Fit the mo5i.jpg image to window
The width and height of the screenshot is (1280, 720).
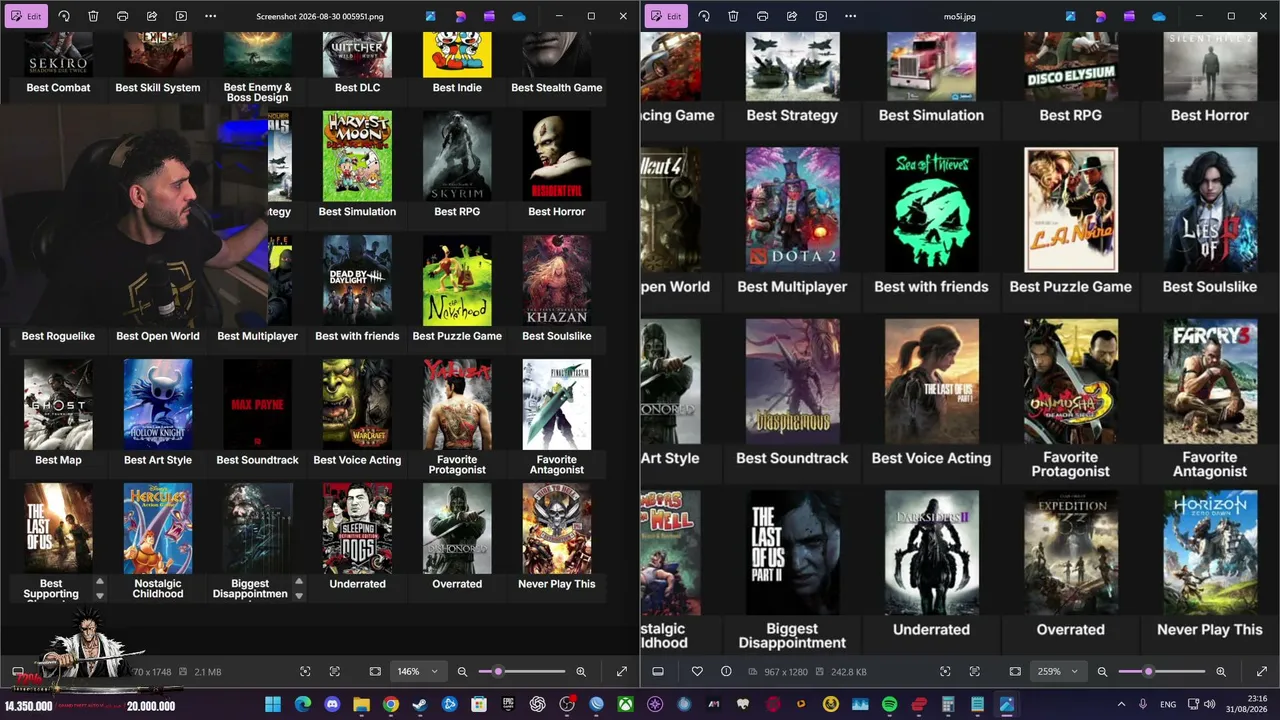(x=1015, y=672)
